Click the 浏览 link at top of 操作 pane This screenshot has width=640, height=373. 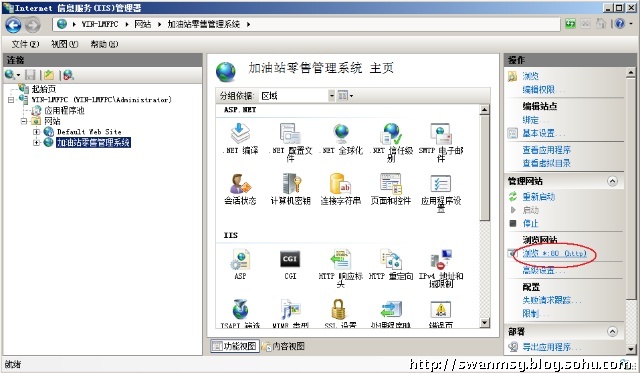531,76
